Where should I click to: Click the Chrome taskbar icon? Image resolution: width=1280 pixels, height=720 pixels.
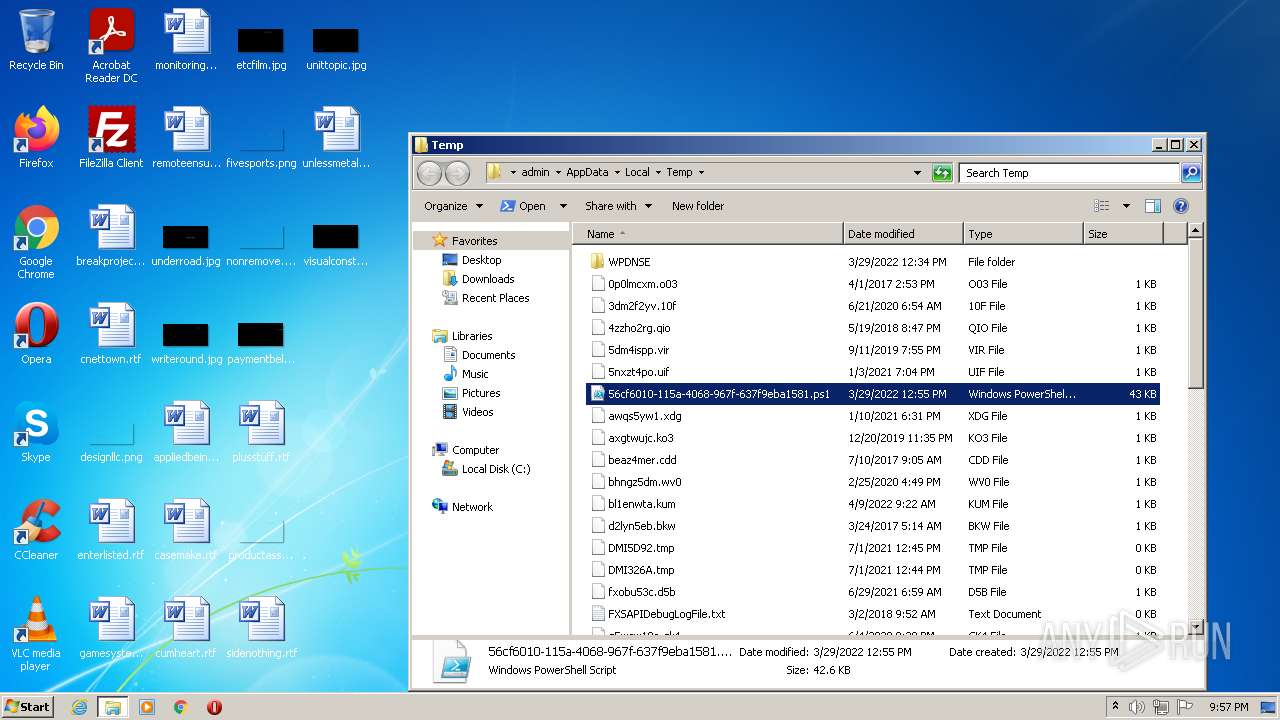[x=181, y=707]
